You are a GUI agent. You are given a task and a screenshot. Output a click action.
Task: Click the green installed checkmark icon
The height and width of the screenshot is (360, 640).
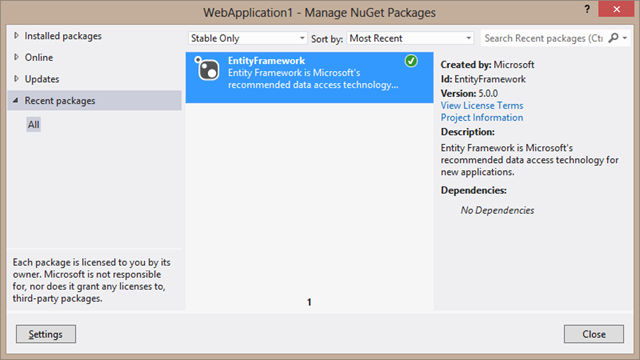point(411,61)
